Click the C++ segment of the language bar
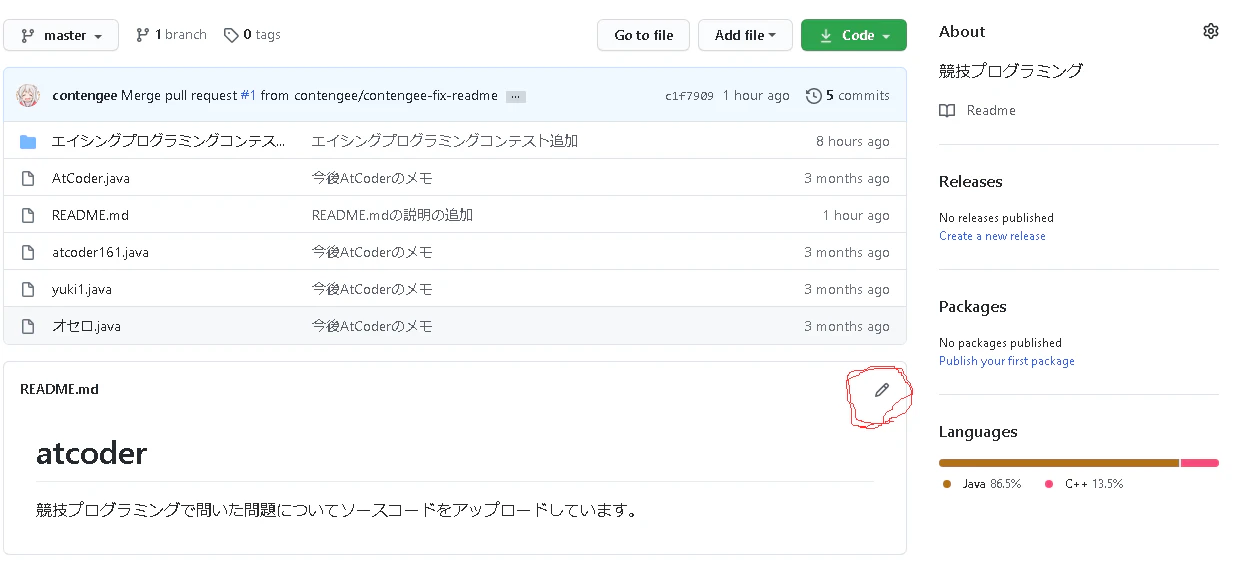 [x=1200, y=463]
